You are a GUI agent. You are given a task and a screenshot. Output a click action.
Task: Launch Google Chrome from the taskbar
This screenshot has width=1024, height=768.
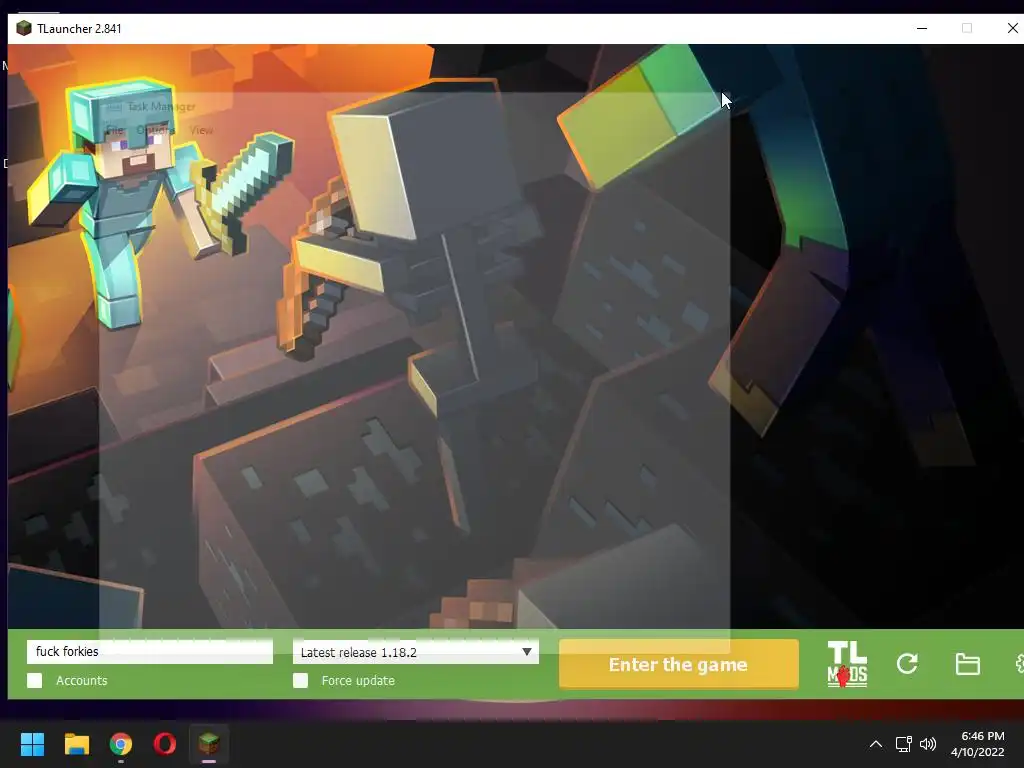click(x=121, y=744)
